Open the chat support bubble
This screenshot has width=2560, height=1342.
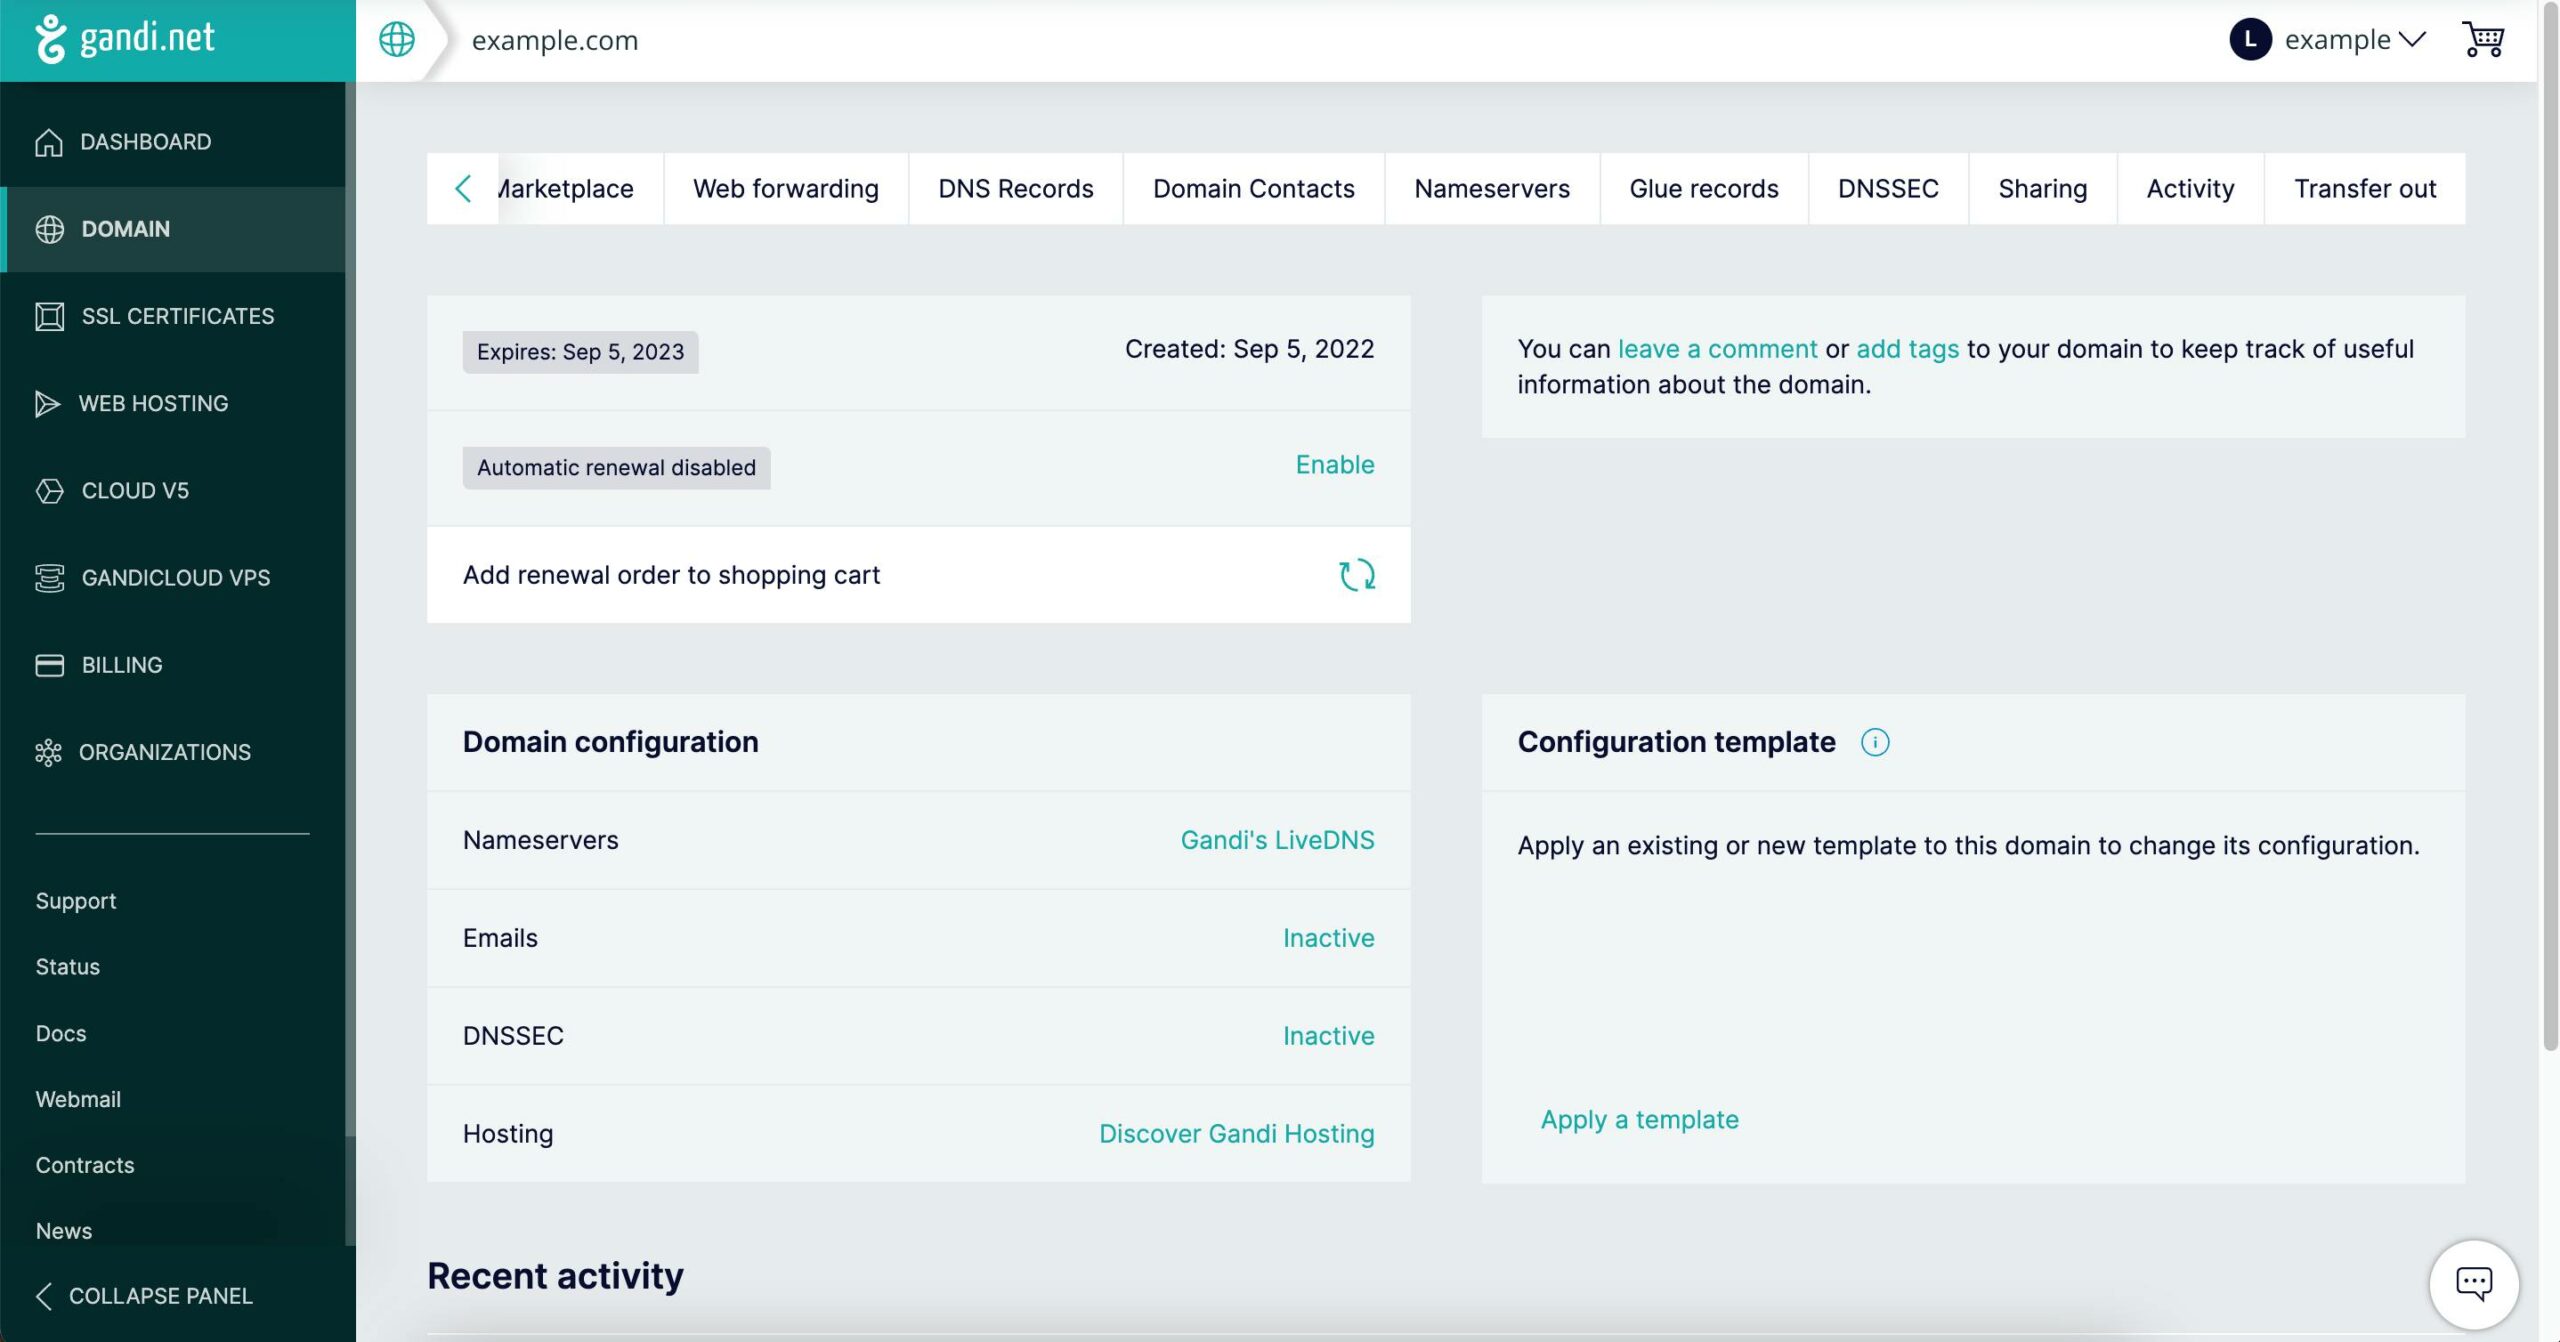pos(2474,1284)
